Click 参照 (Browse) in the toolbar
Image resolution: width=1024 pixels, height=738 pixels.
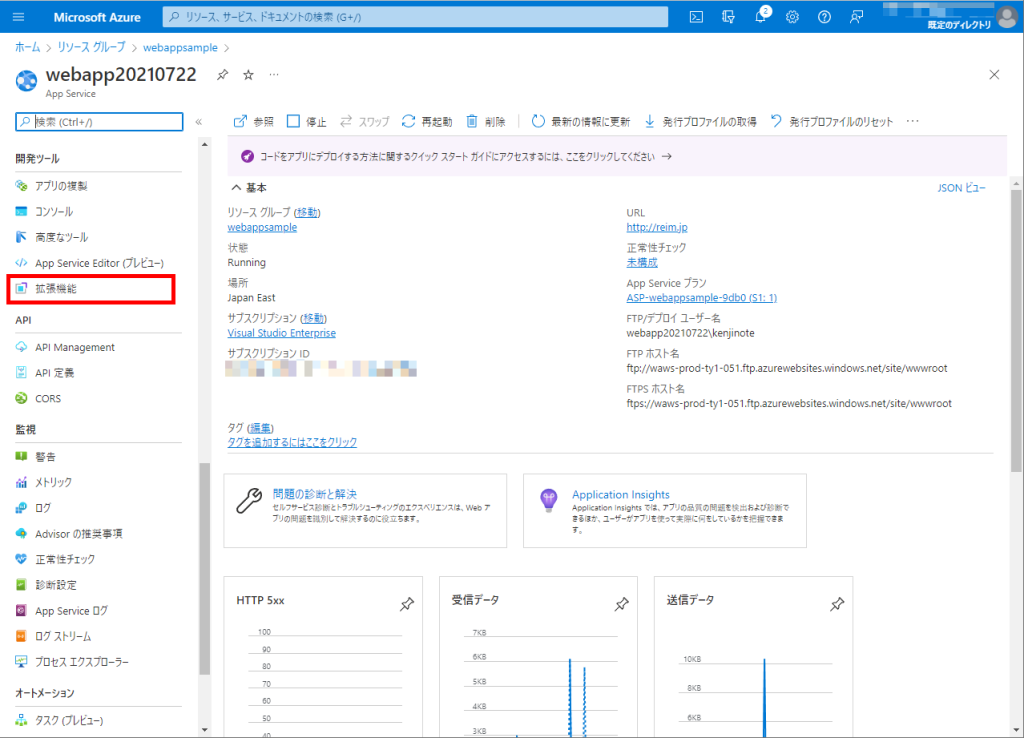coord(253,121)
